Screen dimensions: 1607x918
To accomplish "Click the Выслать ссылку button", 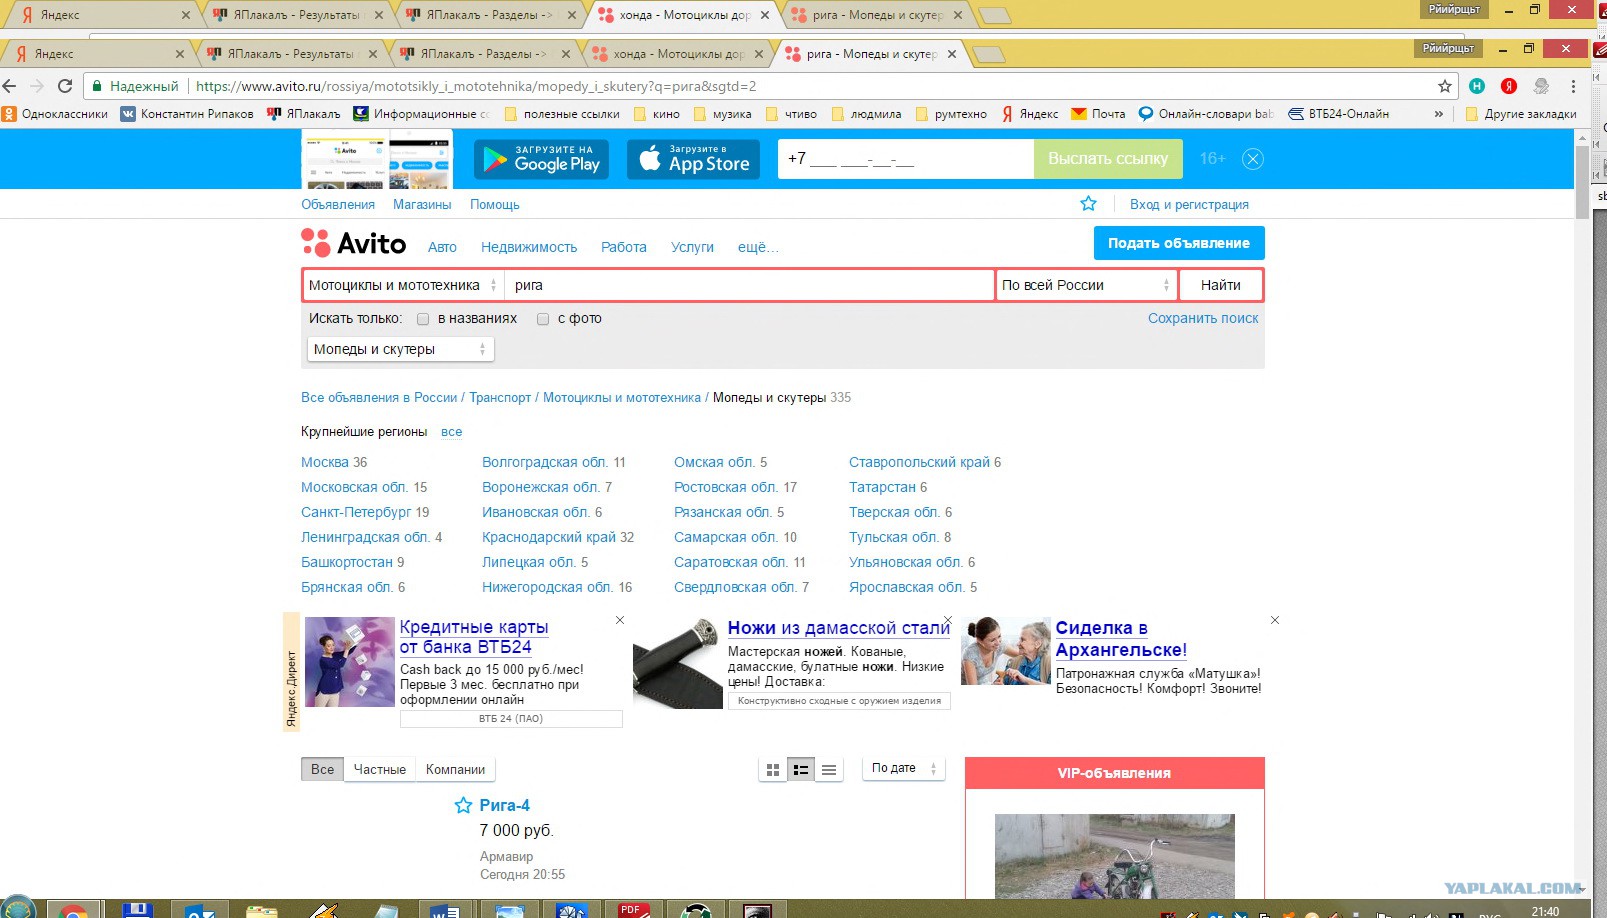I will tap(1108, 159).
